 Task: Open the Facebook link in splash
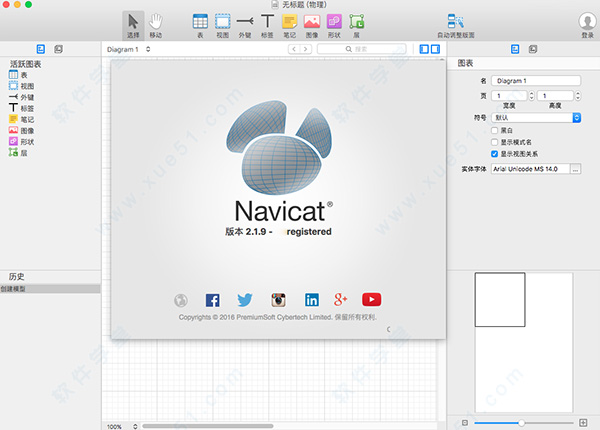(212, 300)
